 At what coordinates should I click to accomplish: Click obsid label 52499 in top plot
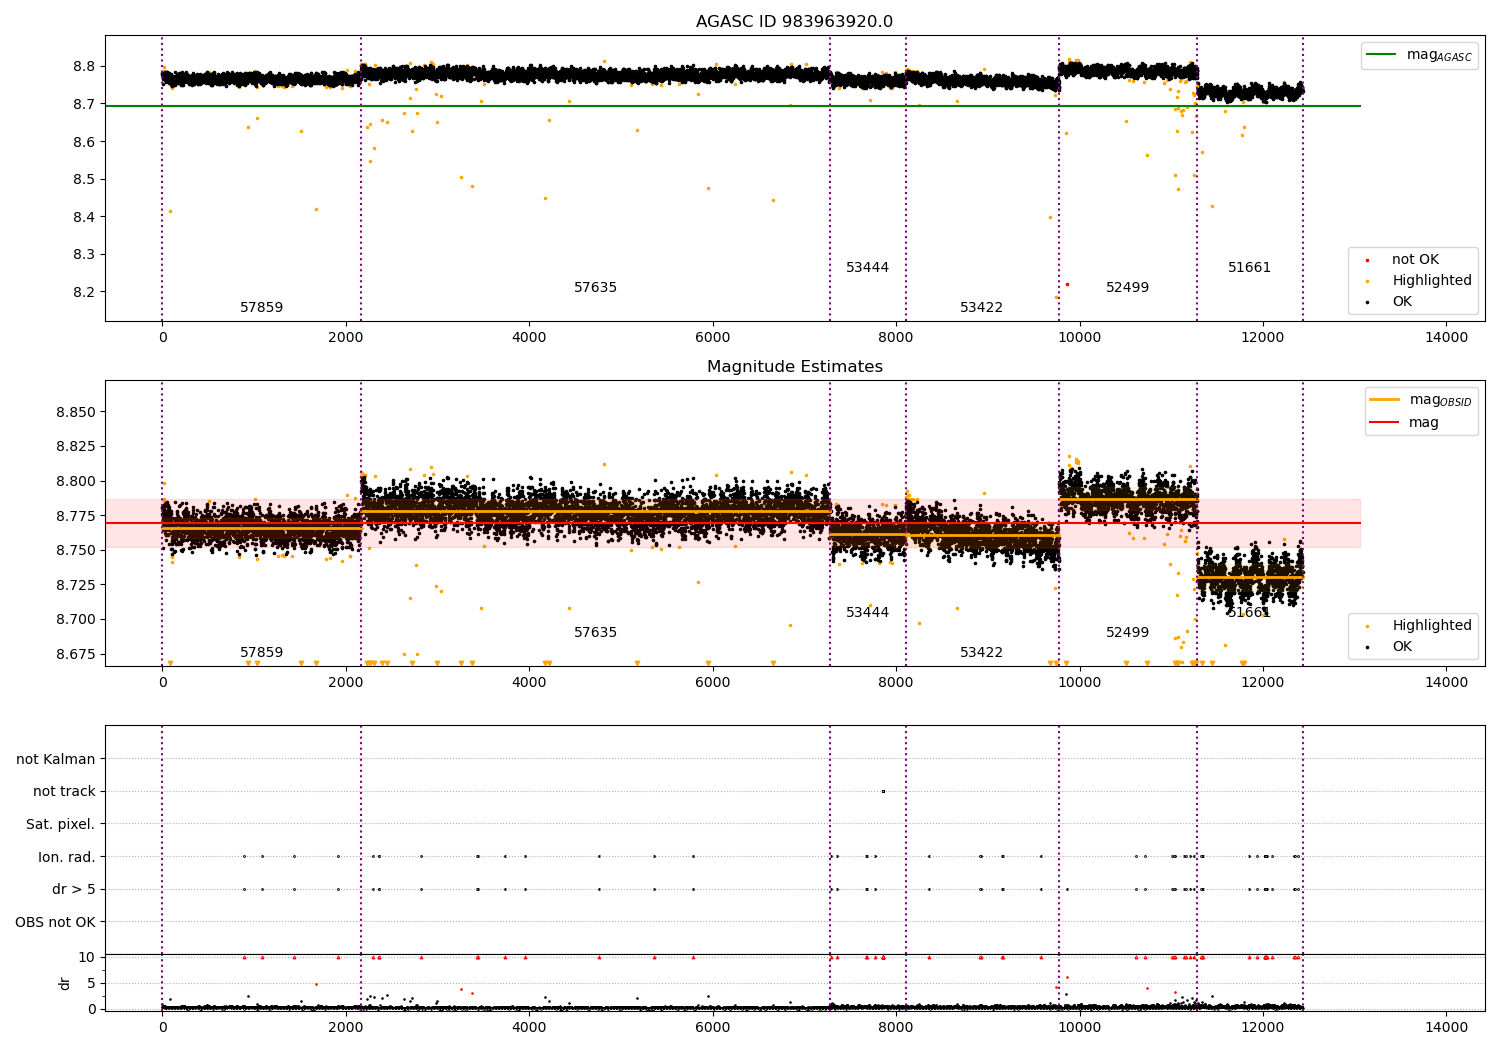pos(1127,288)
